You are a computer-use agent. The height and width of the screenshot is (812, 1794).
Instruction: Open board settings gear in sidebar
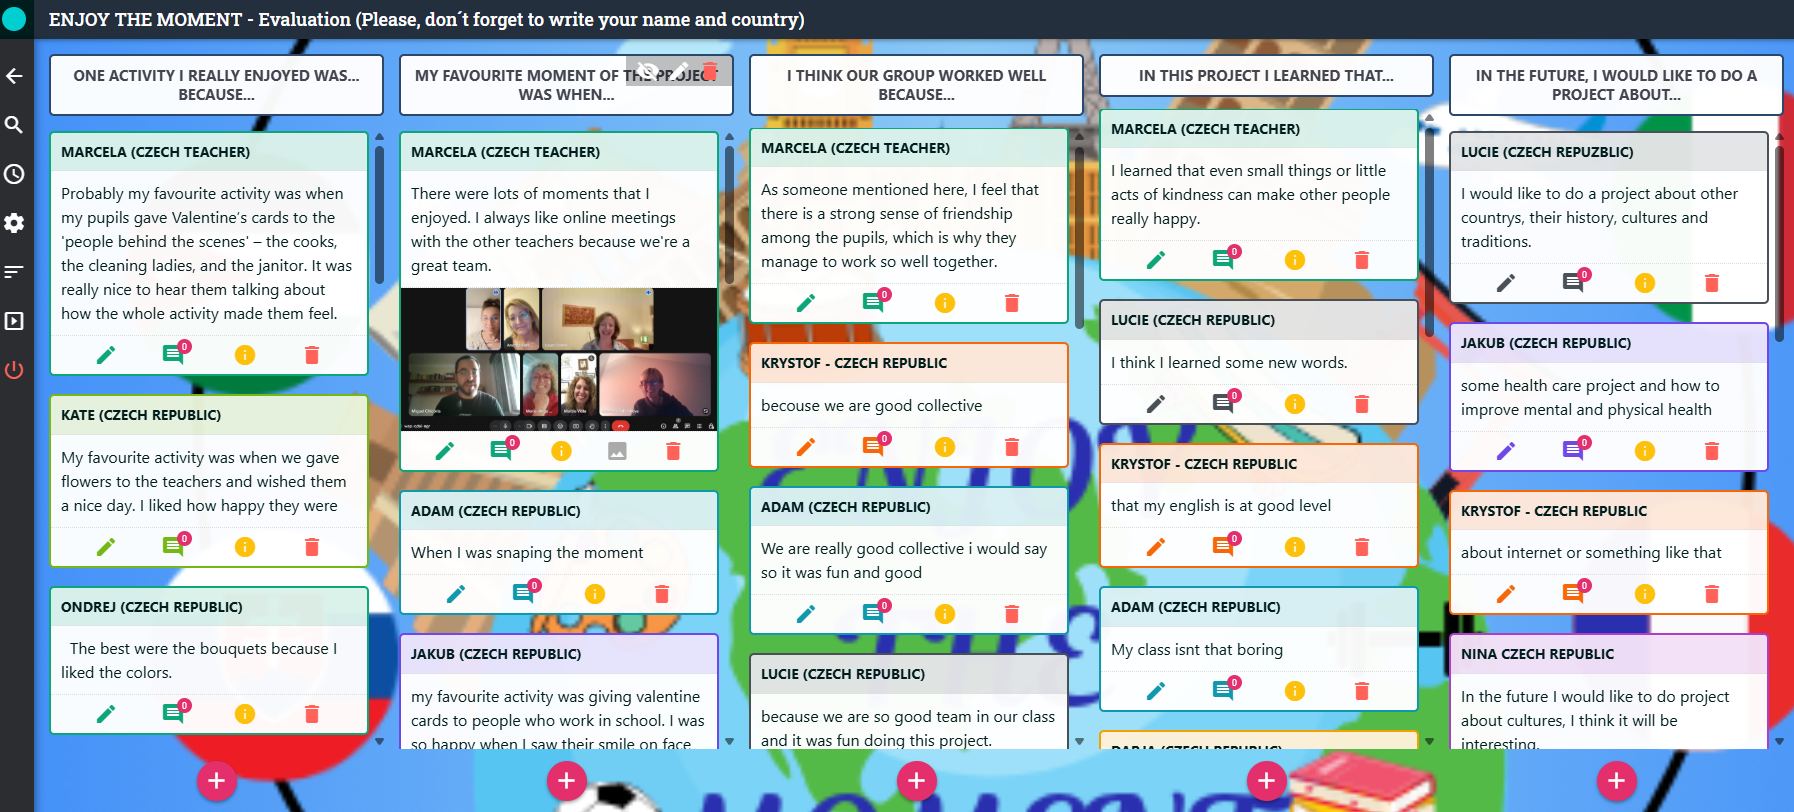pos(14,223)
